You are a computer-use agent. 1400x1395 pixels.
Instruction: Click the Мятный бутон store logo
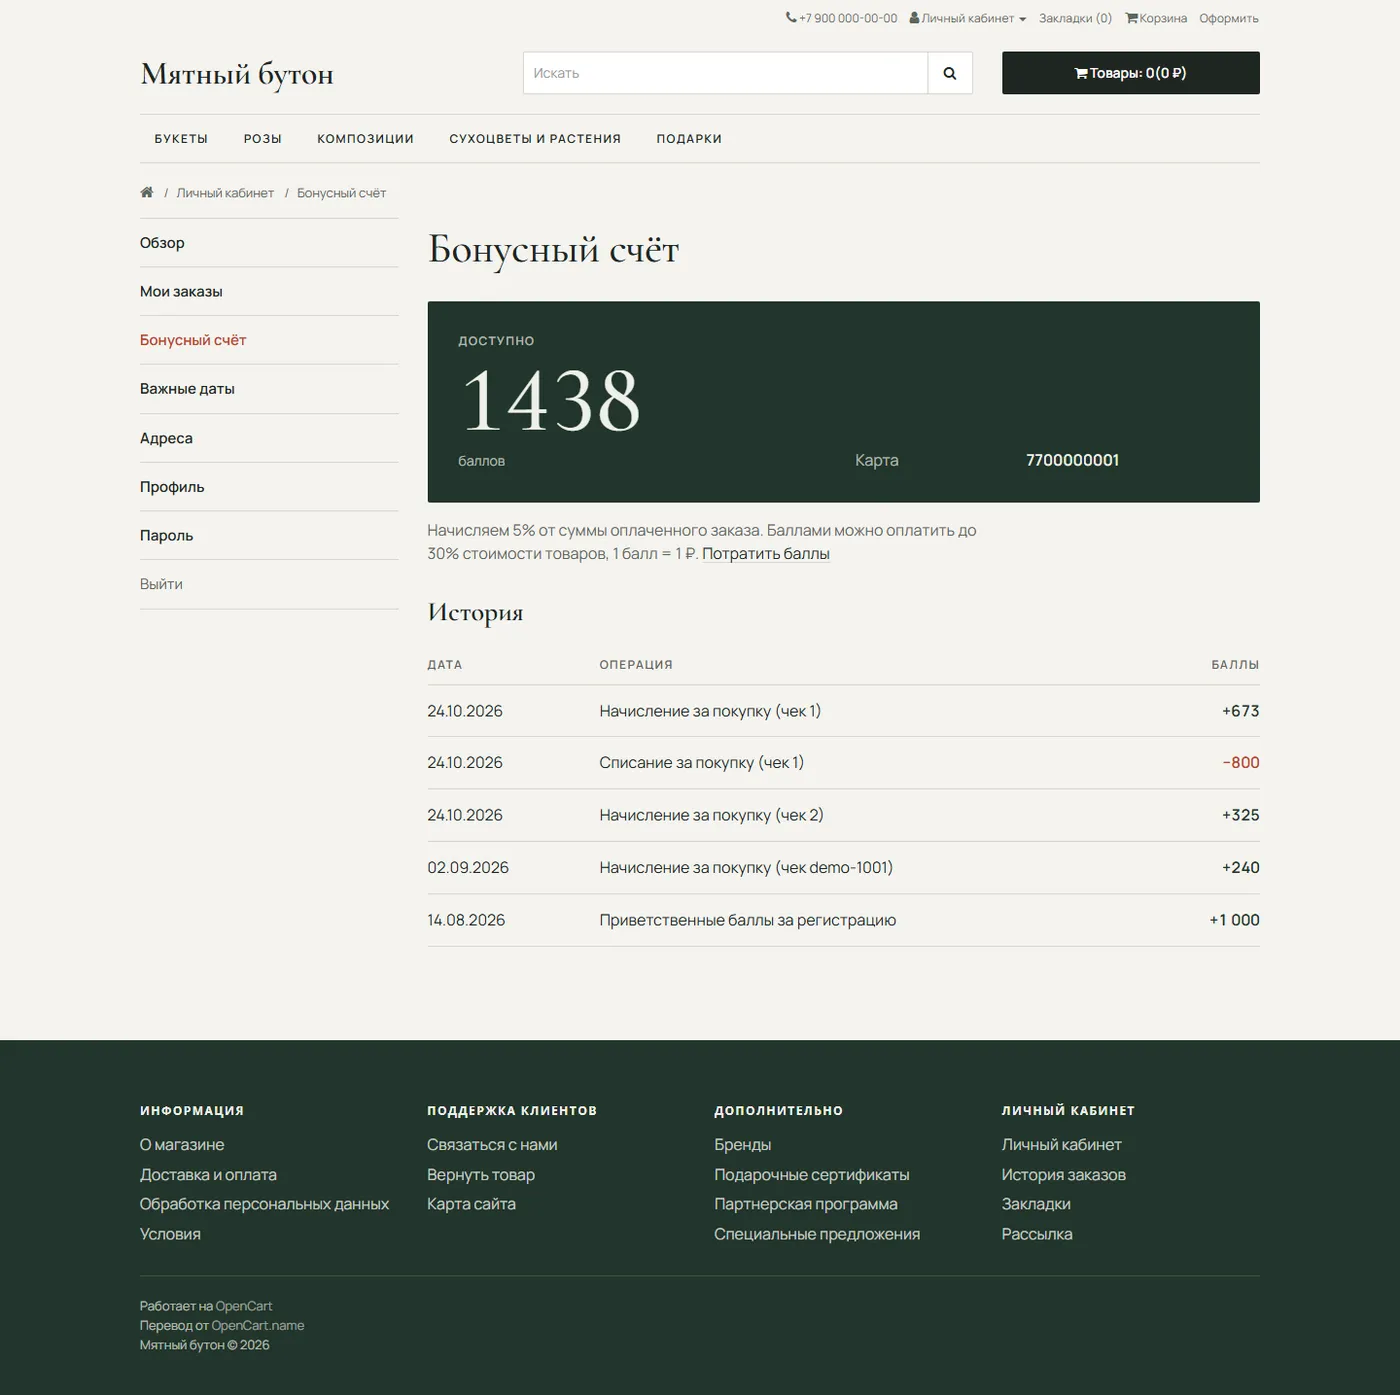coord(237,74)
